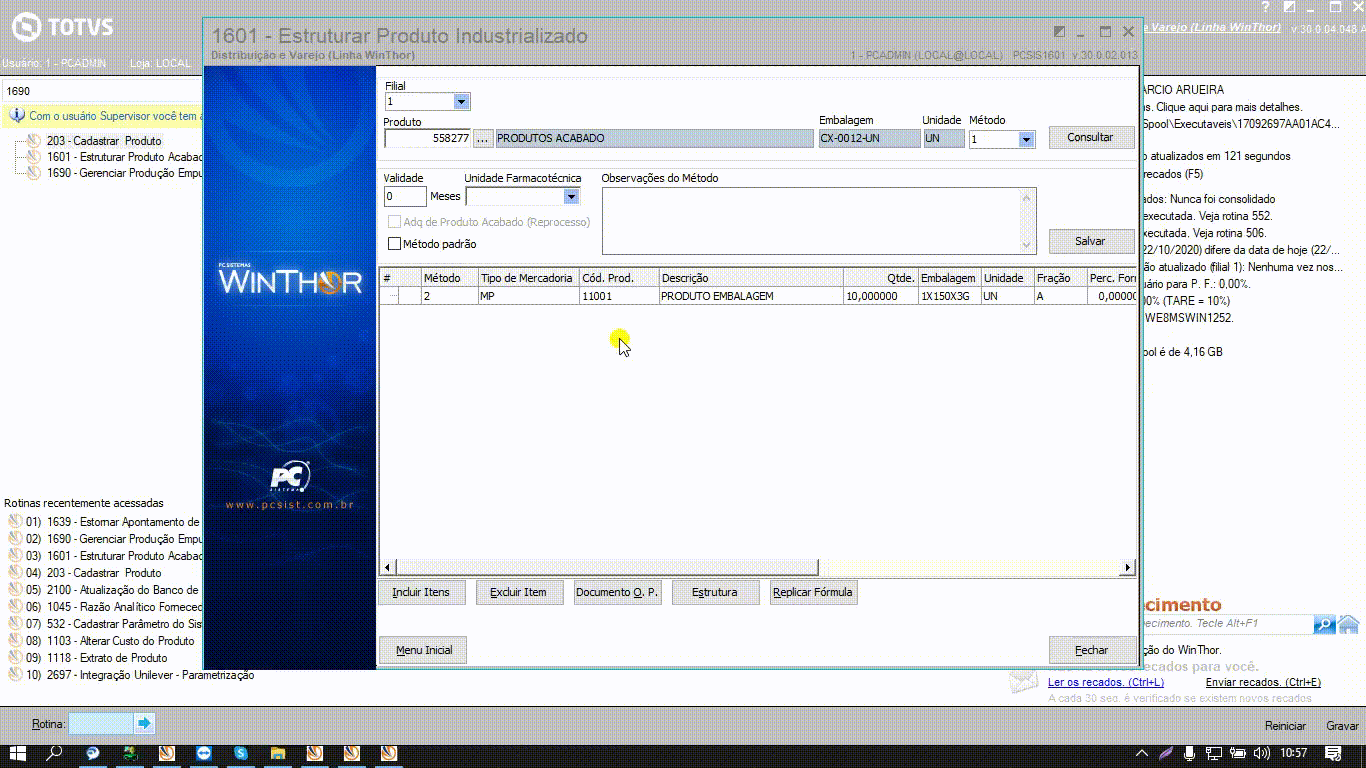Open TeamViewer from the taskbar
The width and height of the screenshot is (1366, 768).
pos(204,753)
